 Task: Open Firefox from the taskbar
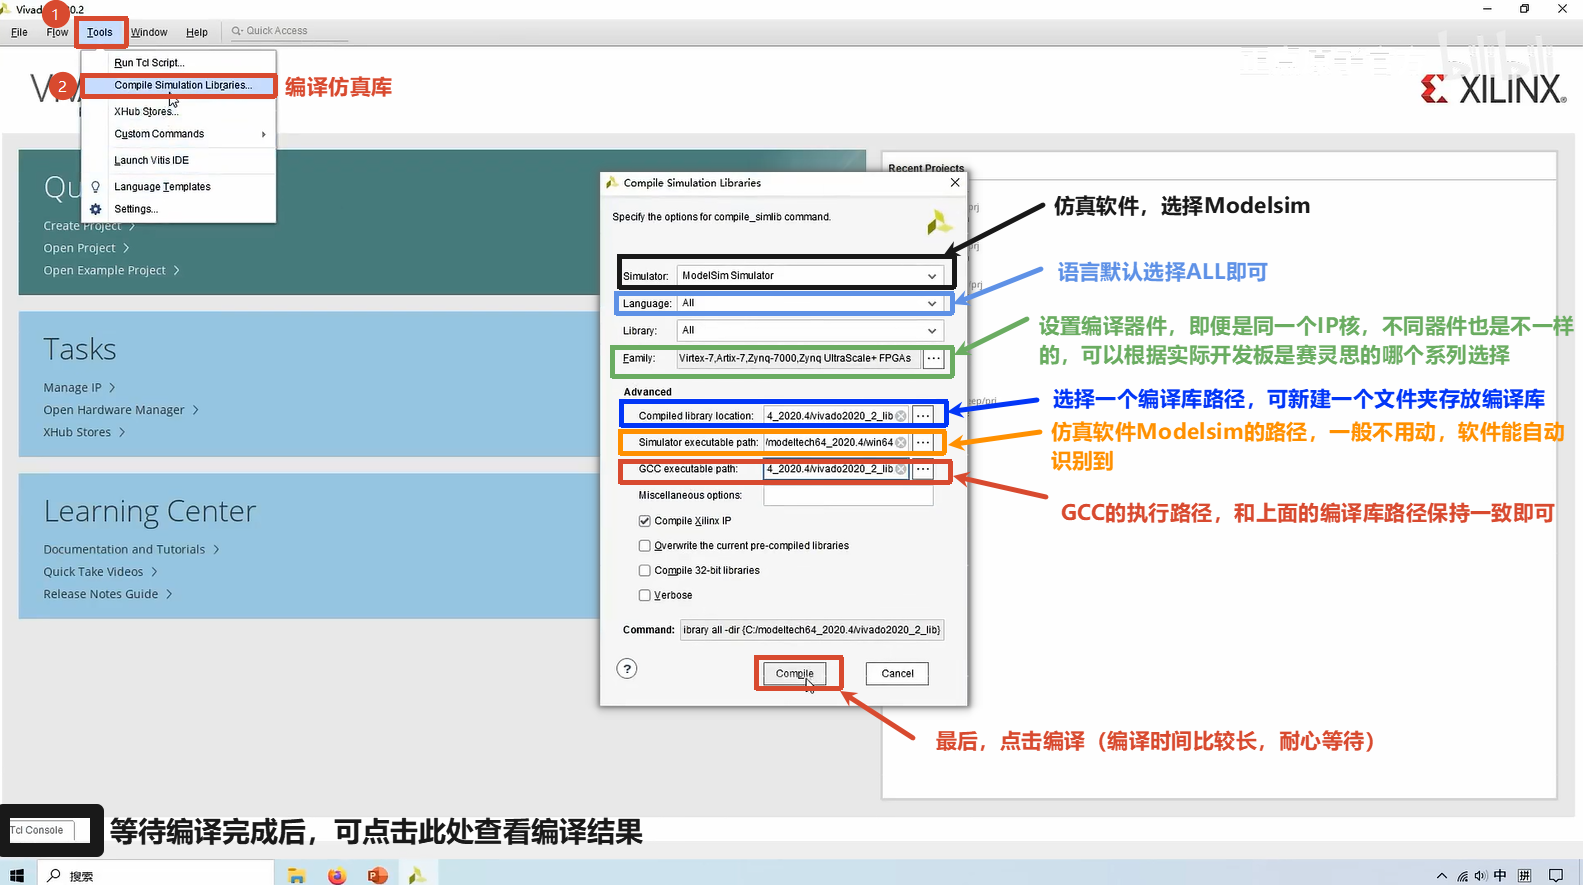337,875
